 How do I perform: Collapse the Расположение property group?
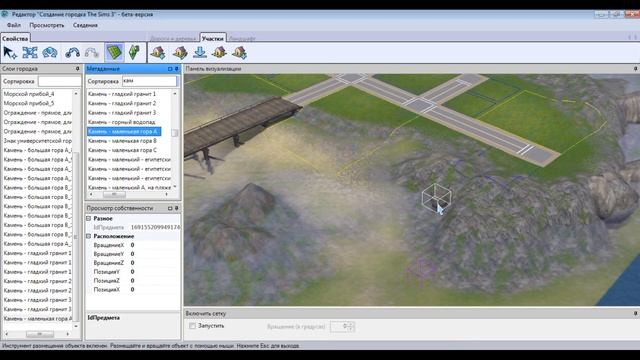point(89,236)
